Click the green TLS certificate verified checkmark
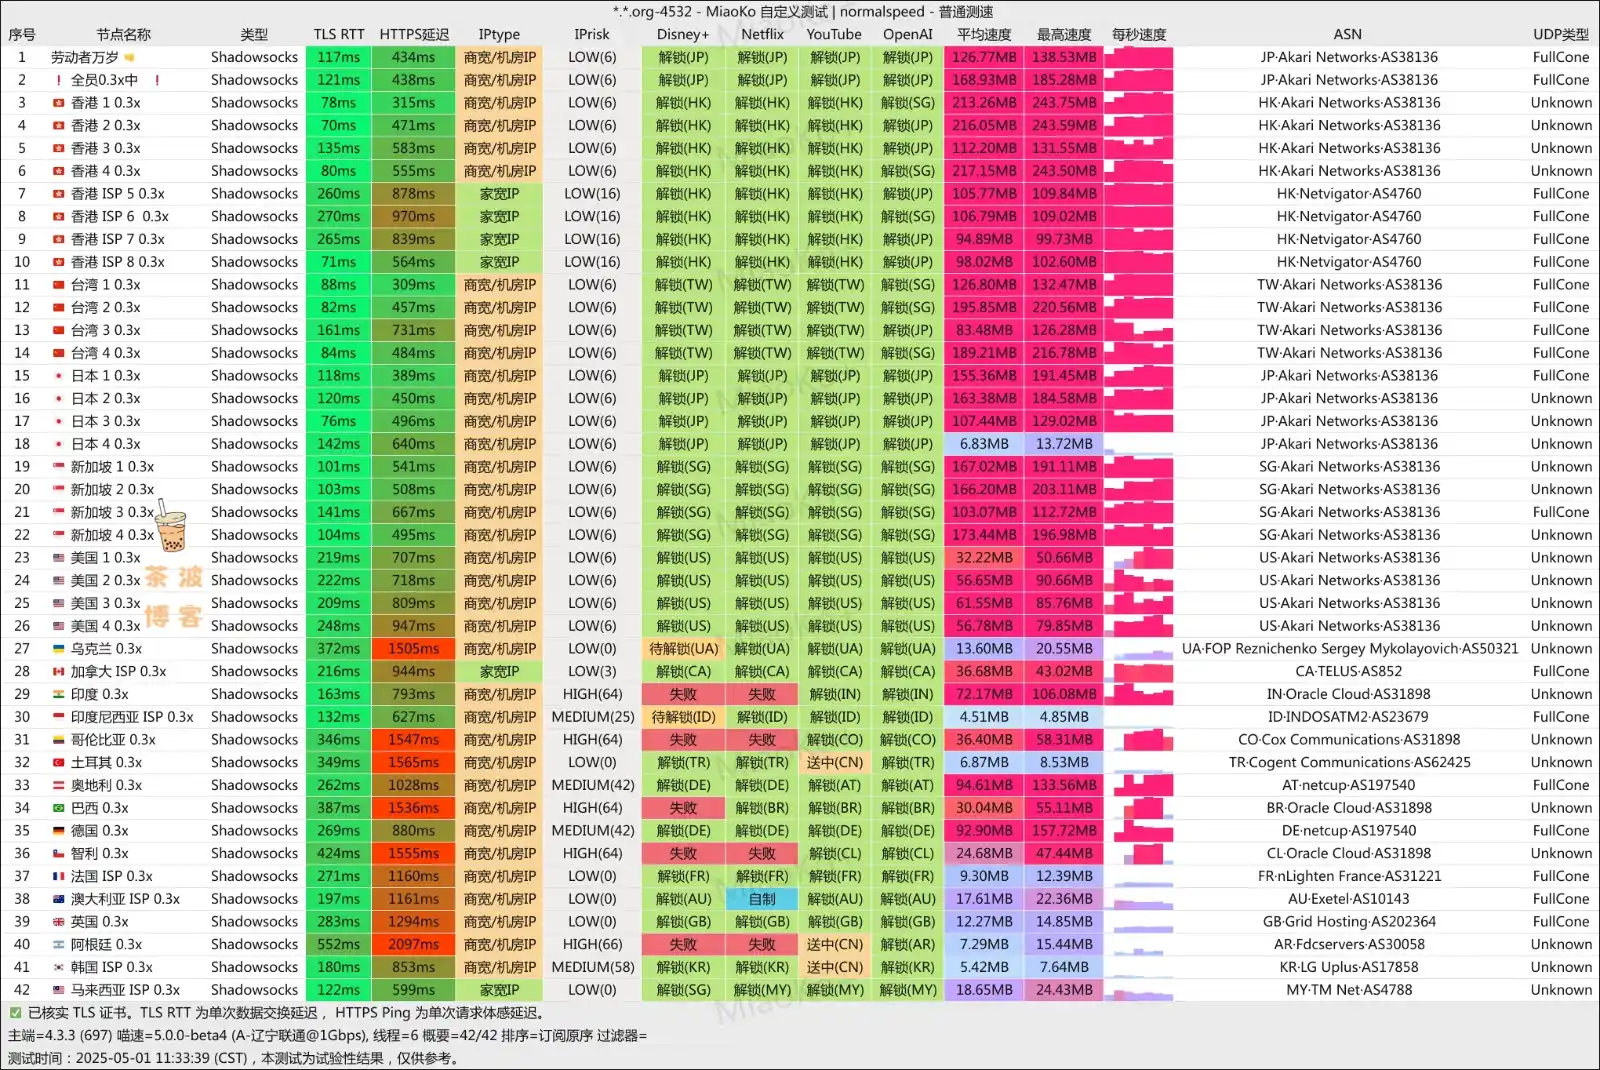 click(15, 1013)
